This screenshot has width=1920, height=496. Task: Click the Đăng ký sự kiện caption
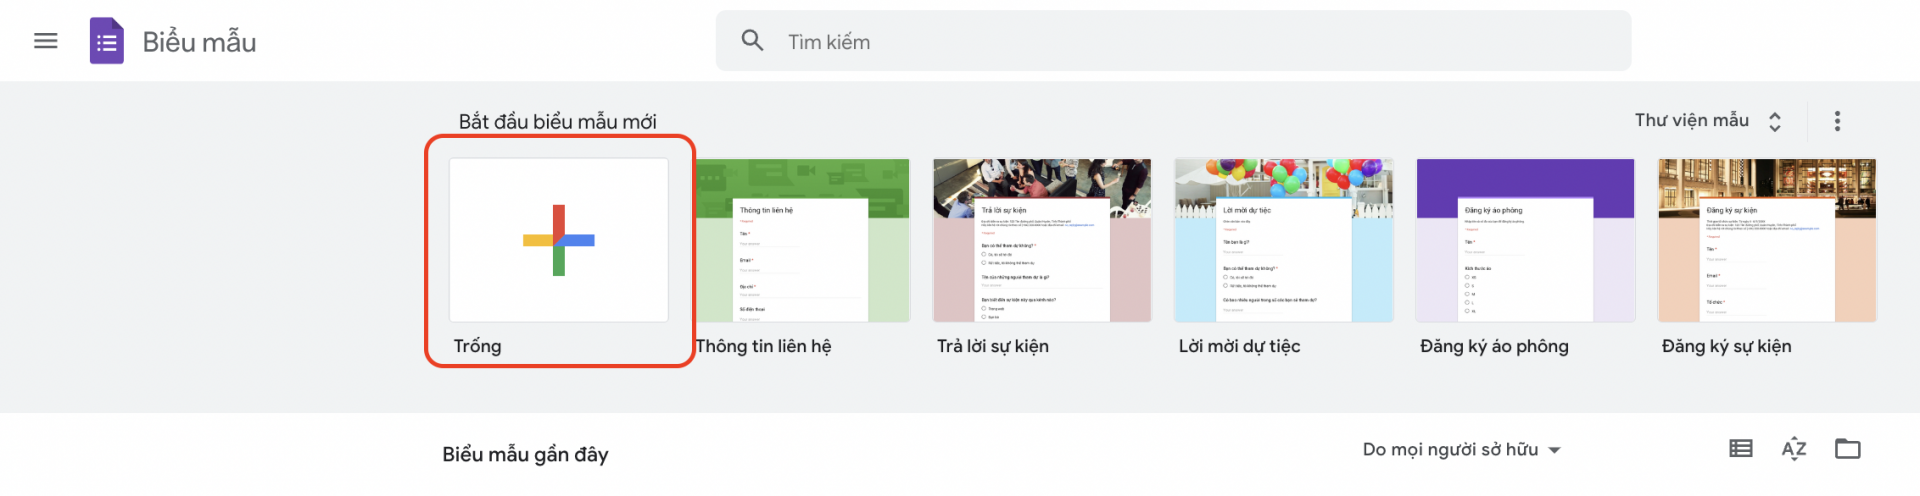[x=1726, y=346]
